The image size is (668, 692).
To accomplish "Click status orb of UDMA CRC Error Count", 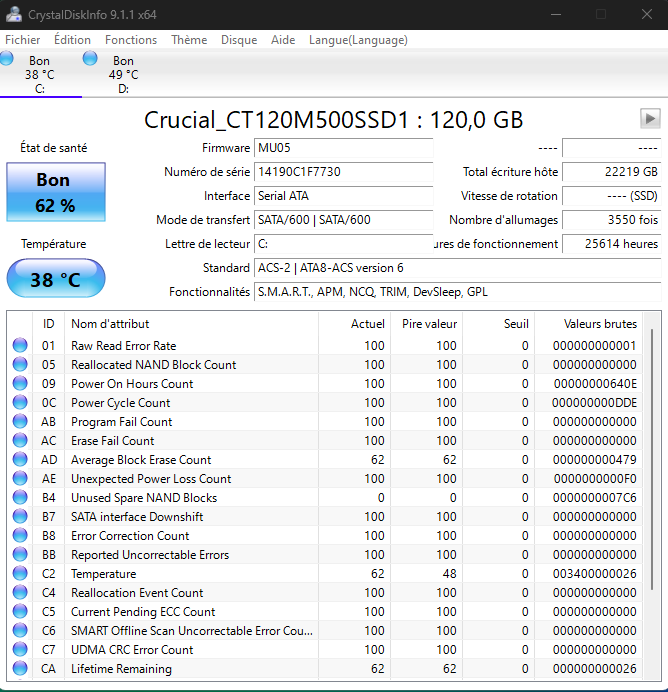I will pos(20,649).
